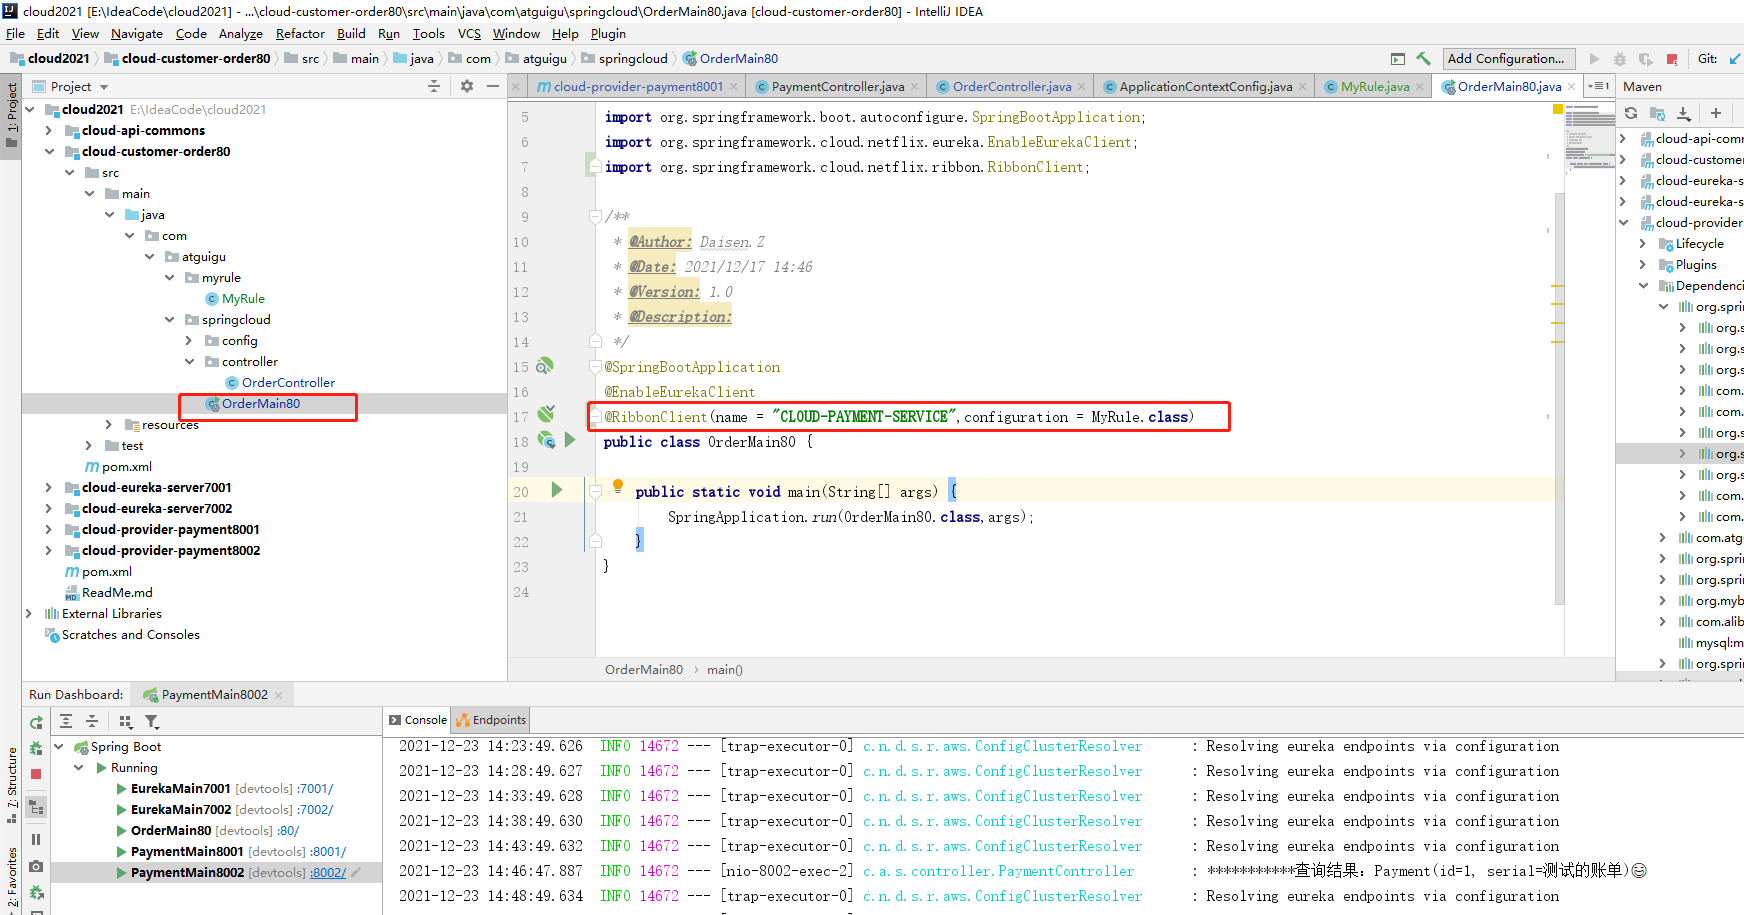1744x915 pixels.
Task: Click the yellow inspection status indicator square
Action: [1558, 109]
